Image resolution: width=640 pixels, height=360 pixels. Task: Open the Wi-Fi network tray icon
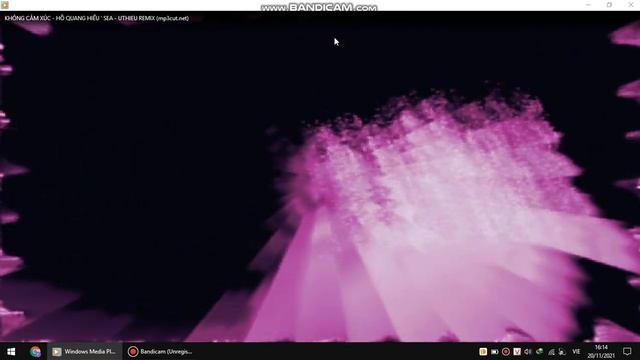pyautogui.click(x=551, y=351)
